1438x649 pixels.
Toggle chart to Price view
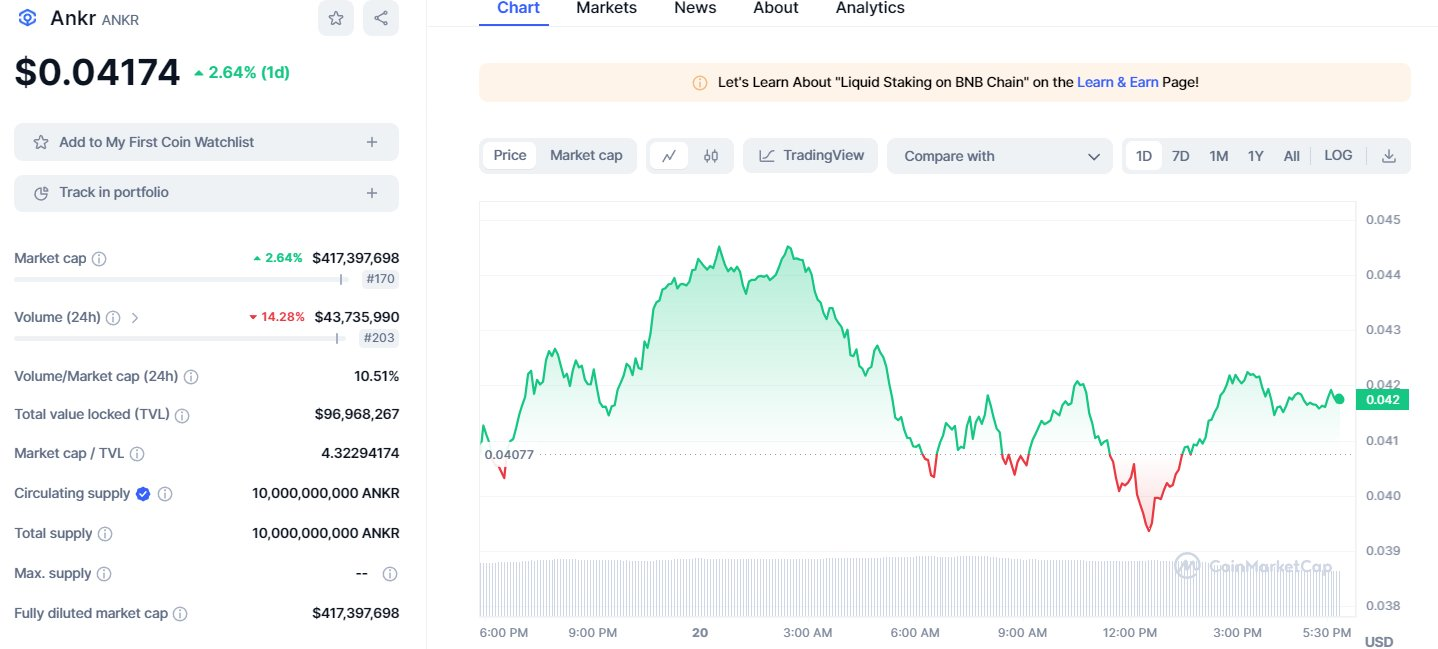coord(510,156)
